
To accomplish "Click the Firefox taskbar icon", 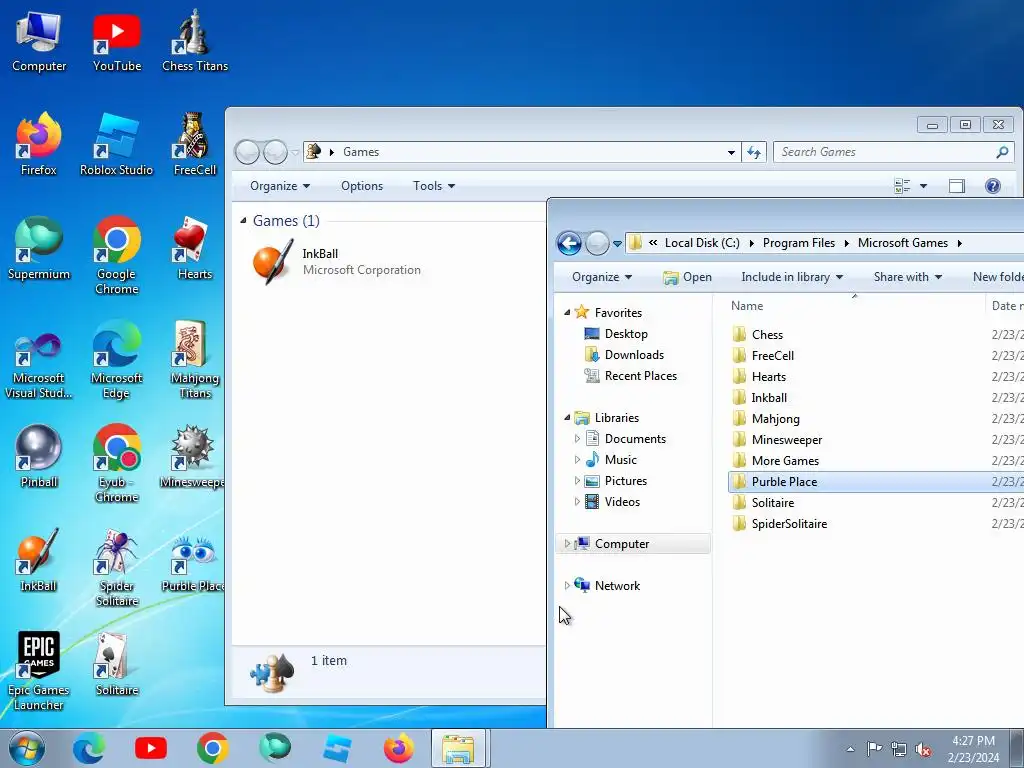I will click(x=398, y=748).
